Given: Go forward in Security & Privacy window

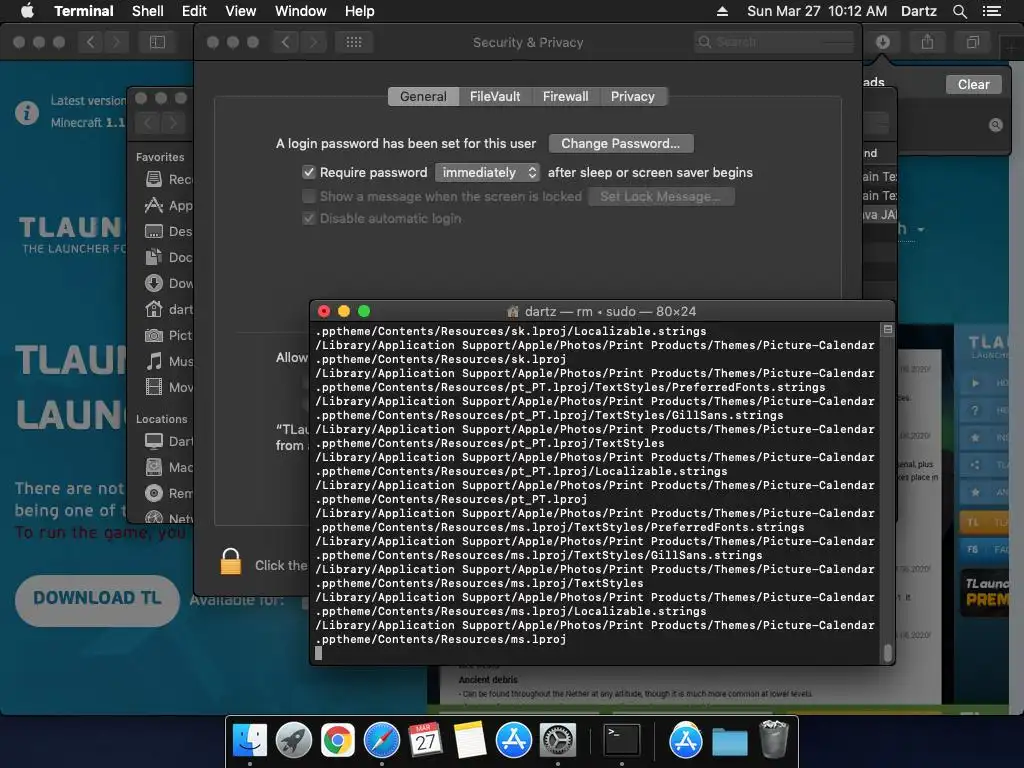Looking at the screenshot, I should pos(313,42).
